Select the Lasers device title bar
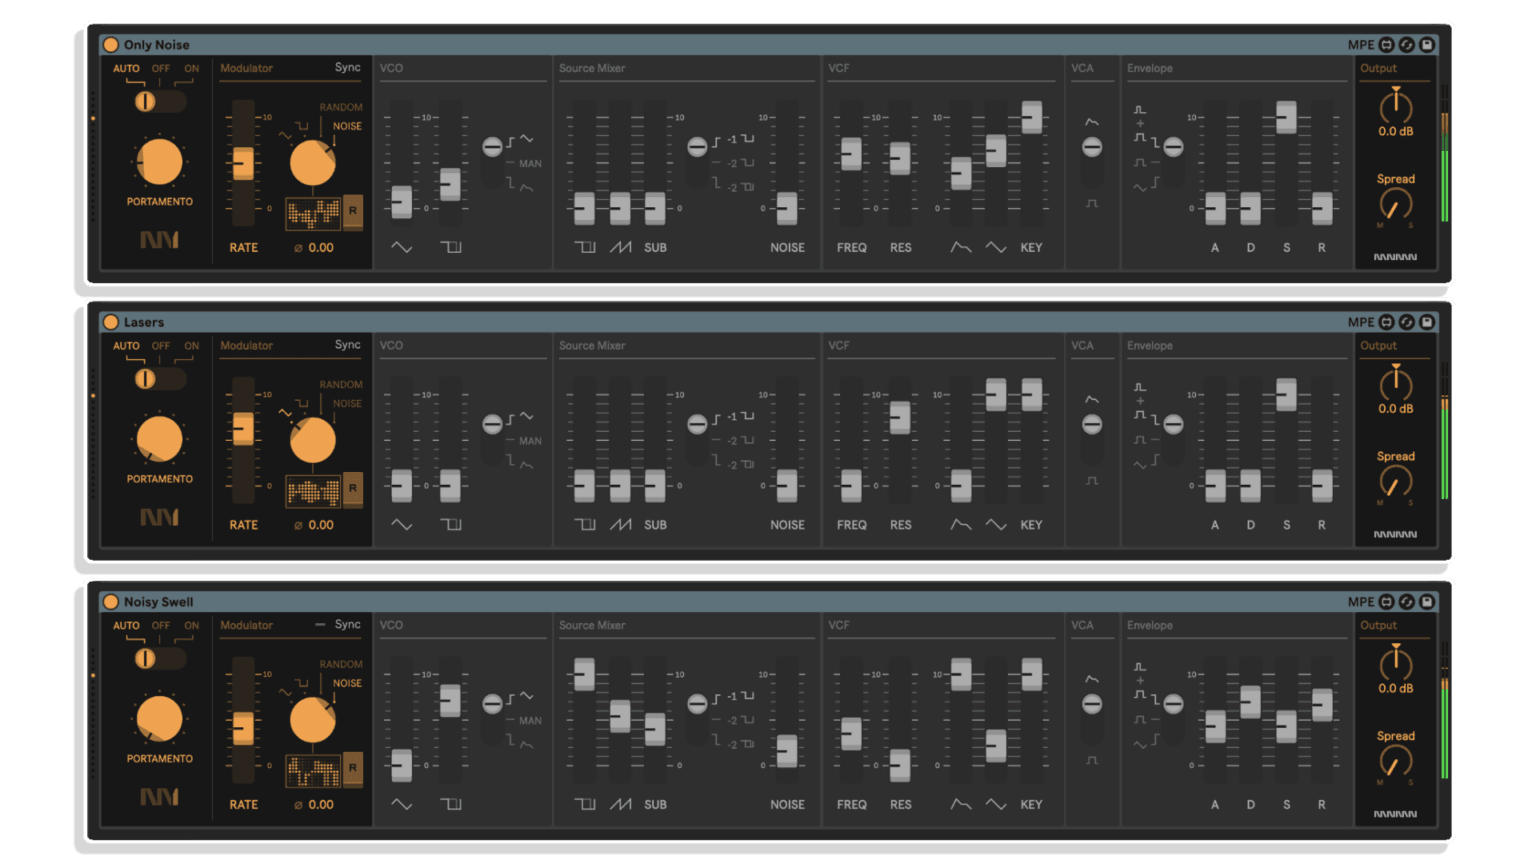 pos(700,322)
